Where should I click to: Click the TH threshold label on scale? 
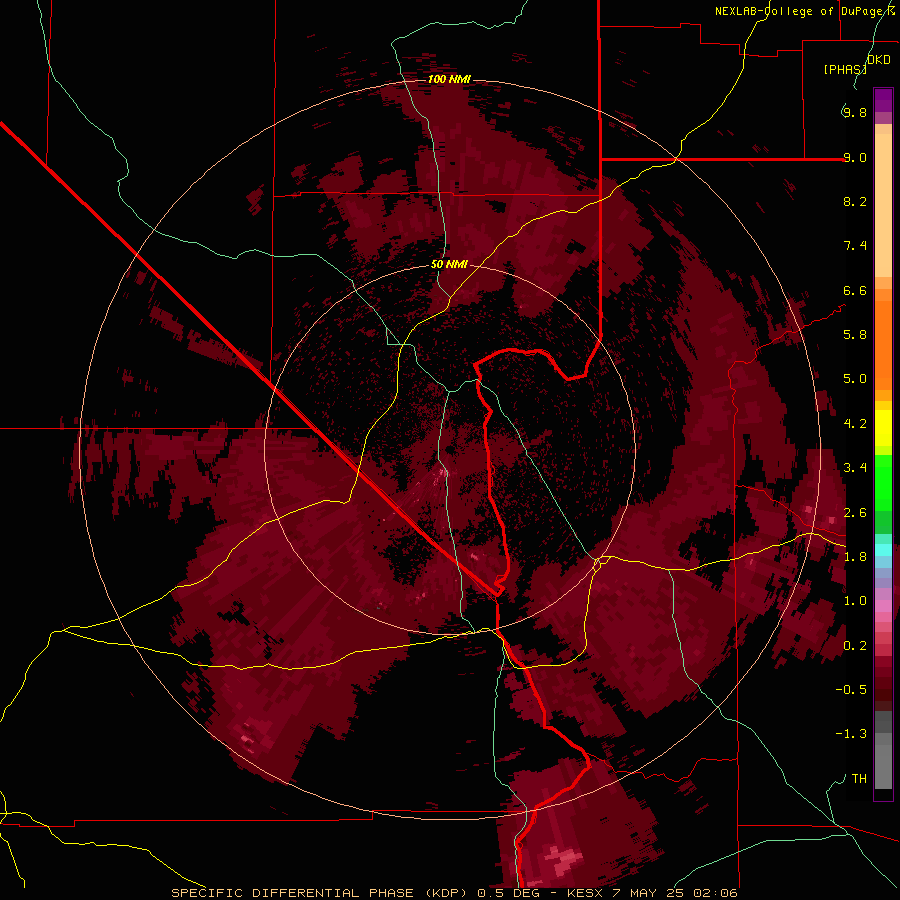pyautogui.click(x=859, y=779)
